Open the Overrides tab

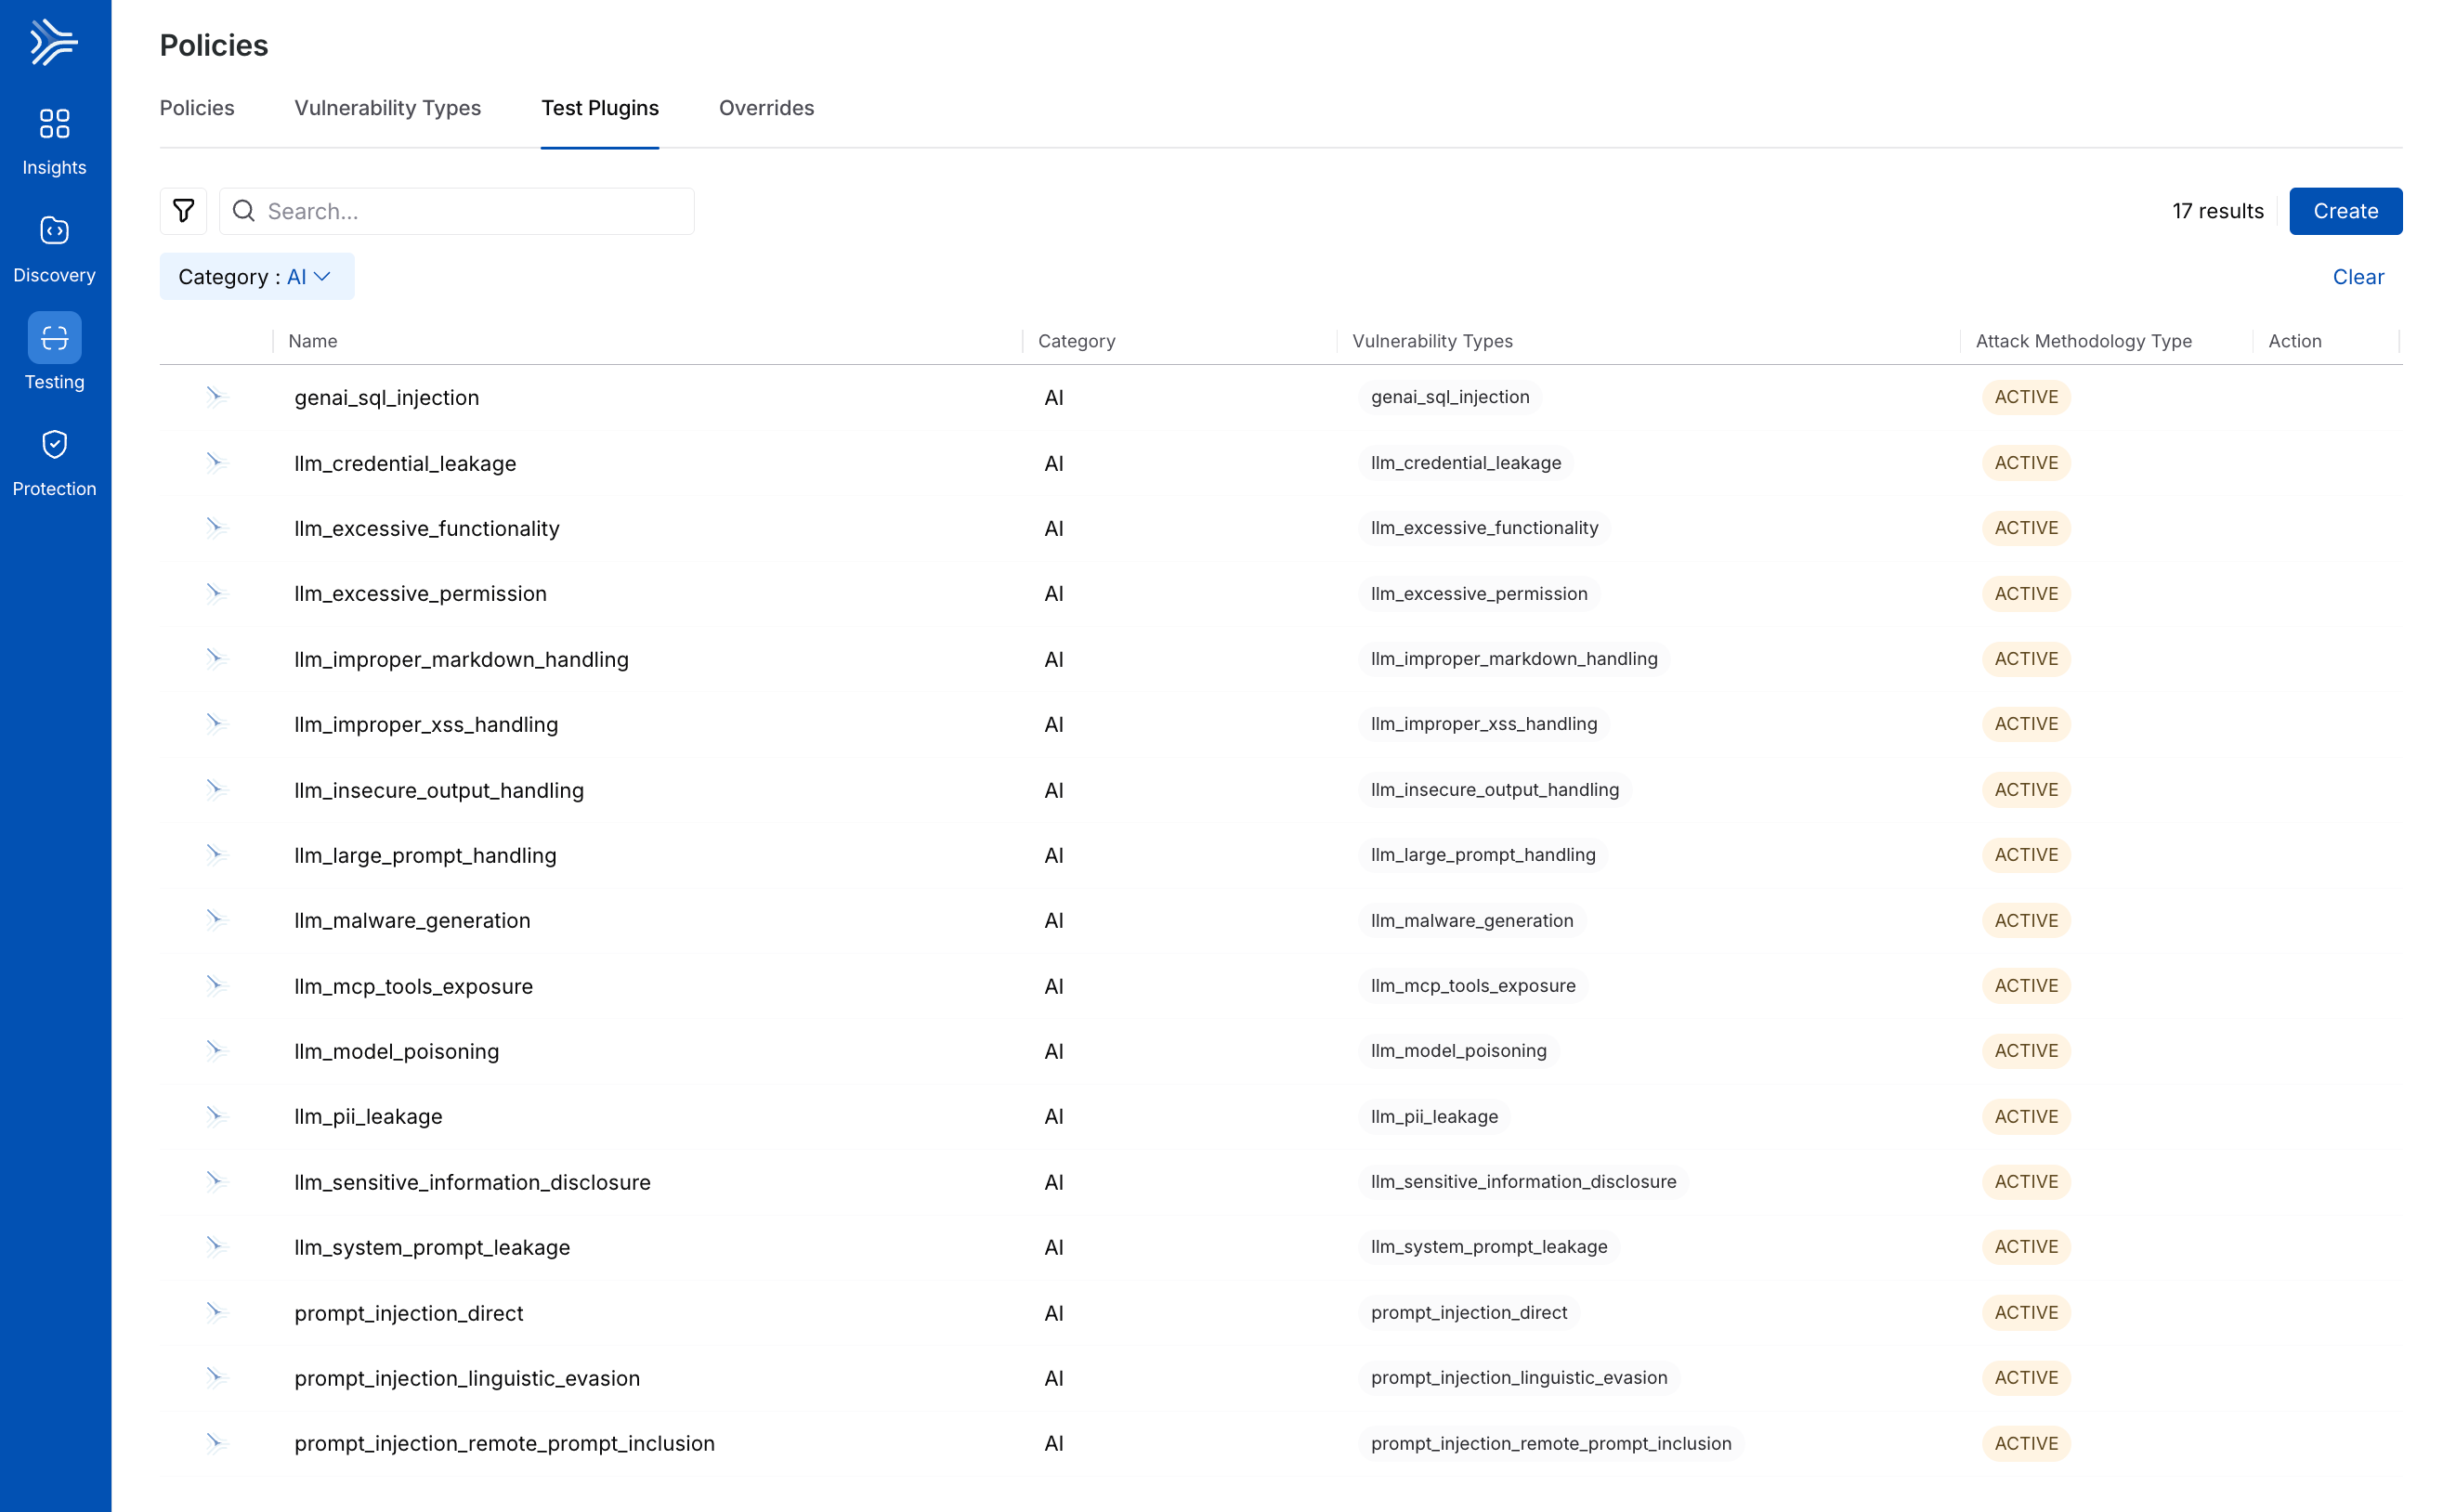point(766,108)
